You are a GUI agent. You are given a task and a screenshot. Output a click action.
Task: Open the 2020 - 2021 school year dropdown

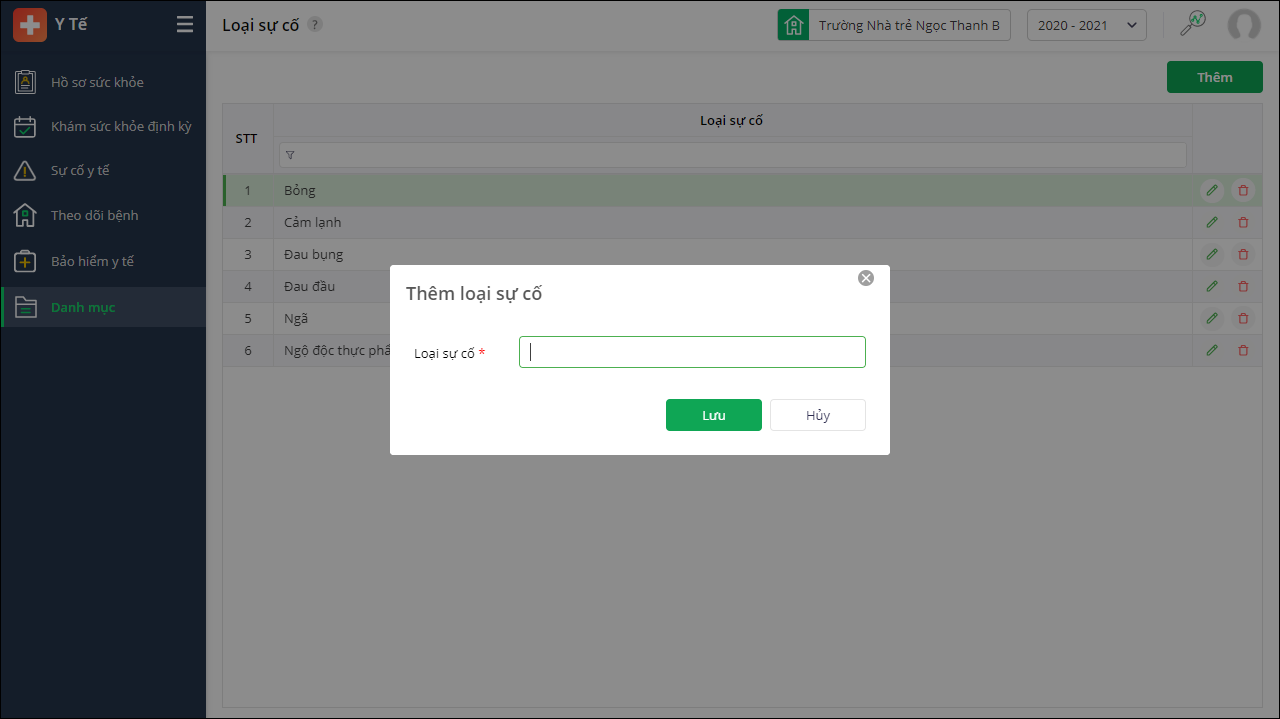pyautogui.click(x=1086, y=25)
